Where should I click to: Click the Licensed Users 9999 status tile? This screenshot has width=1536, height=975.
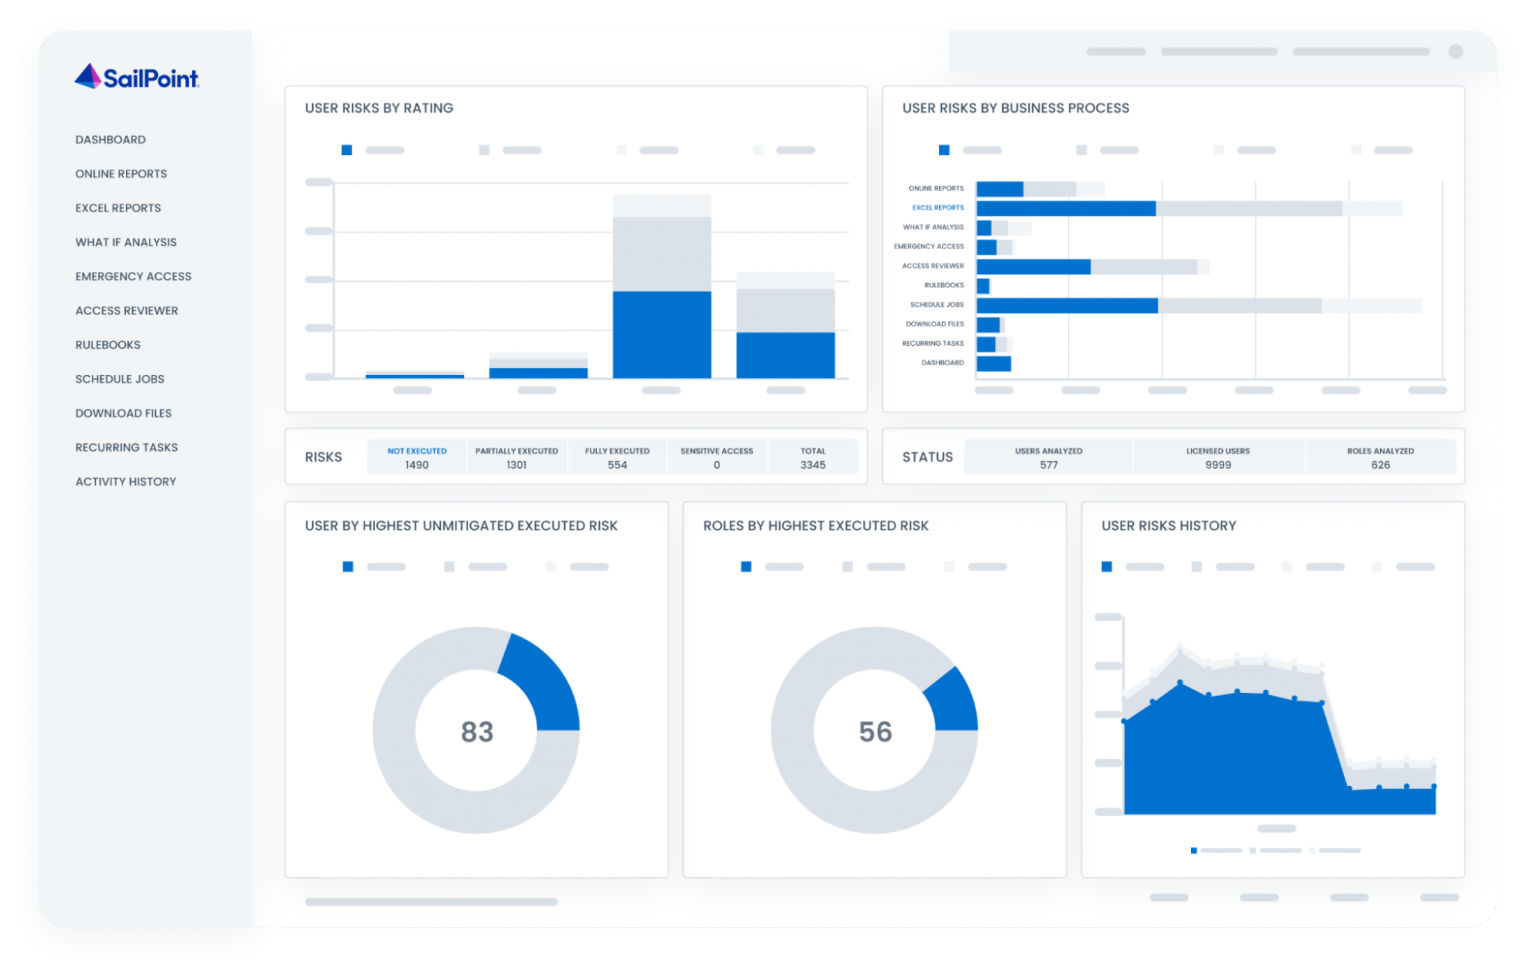click(x=1218, y=457)
